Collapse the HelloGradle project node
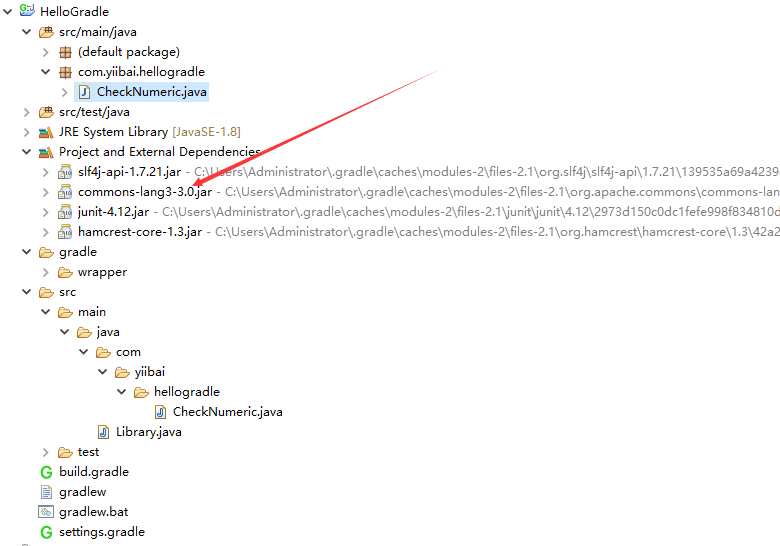Screen dimensions: 780x546 [8, 11]
